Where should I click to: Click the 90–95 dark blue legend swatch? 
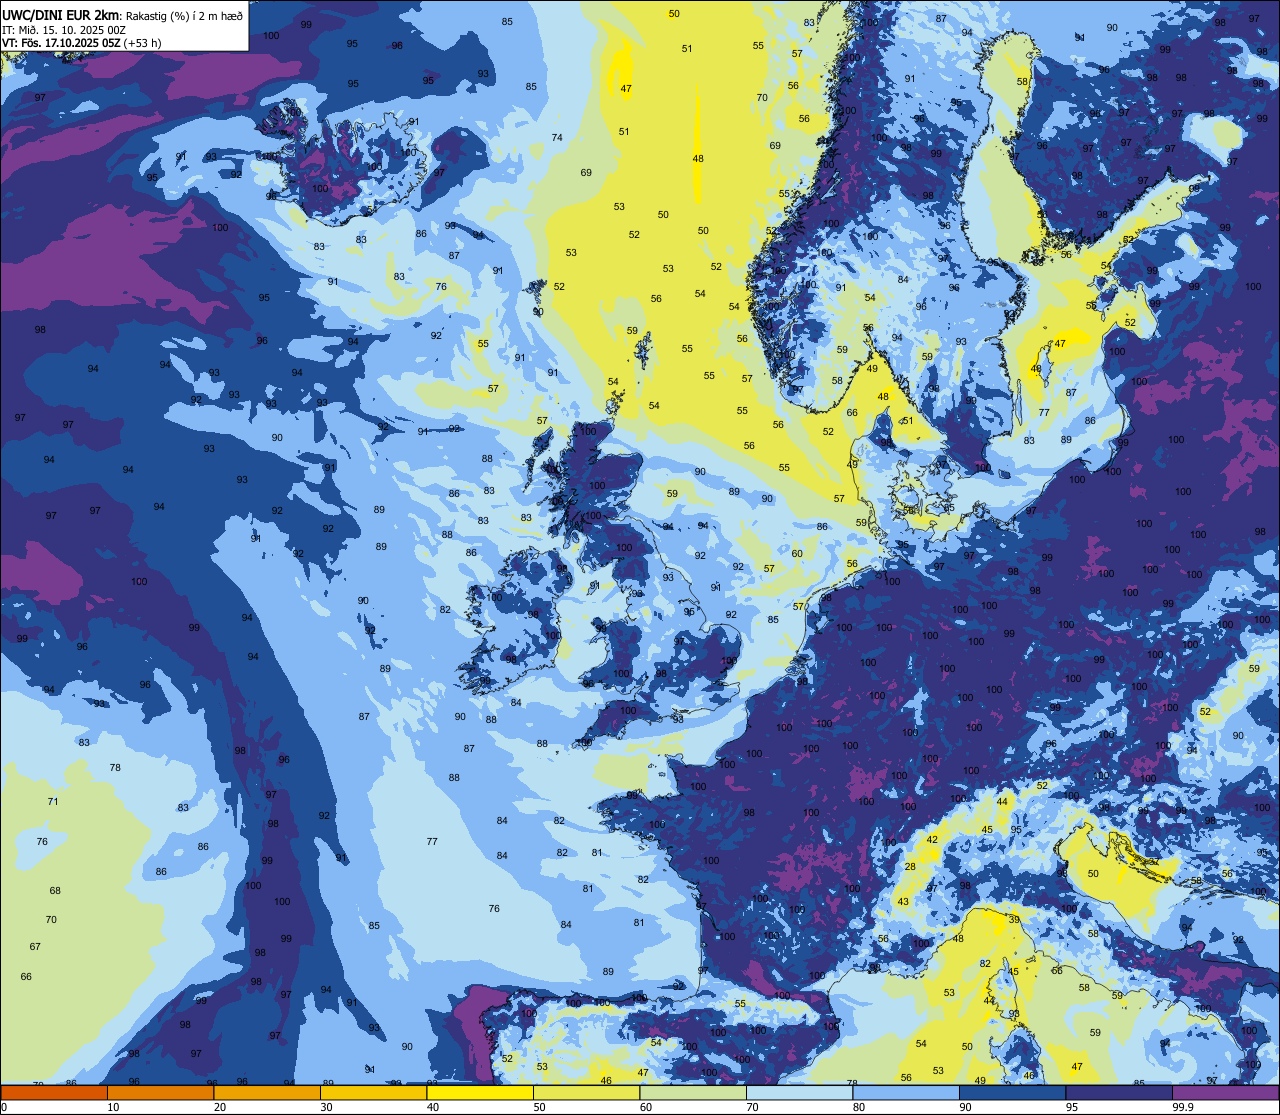tap(1012, 1093)
